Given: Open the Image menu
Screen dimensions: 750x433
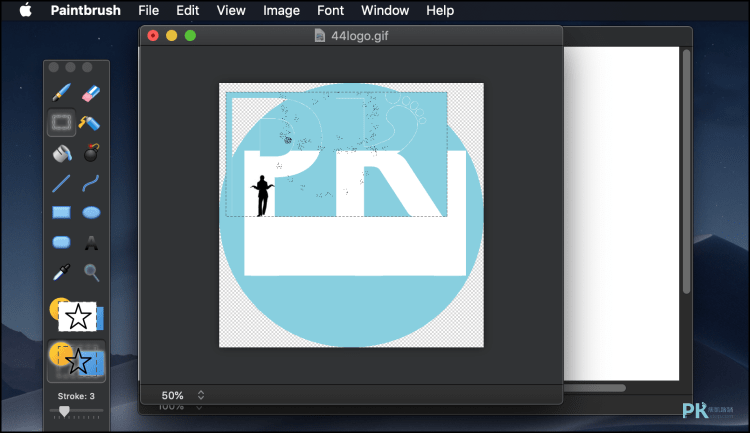Looking at the screenshot, I should [281, 10].
